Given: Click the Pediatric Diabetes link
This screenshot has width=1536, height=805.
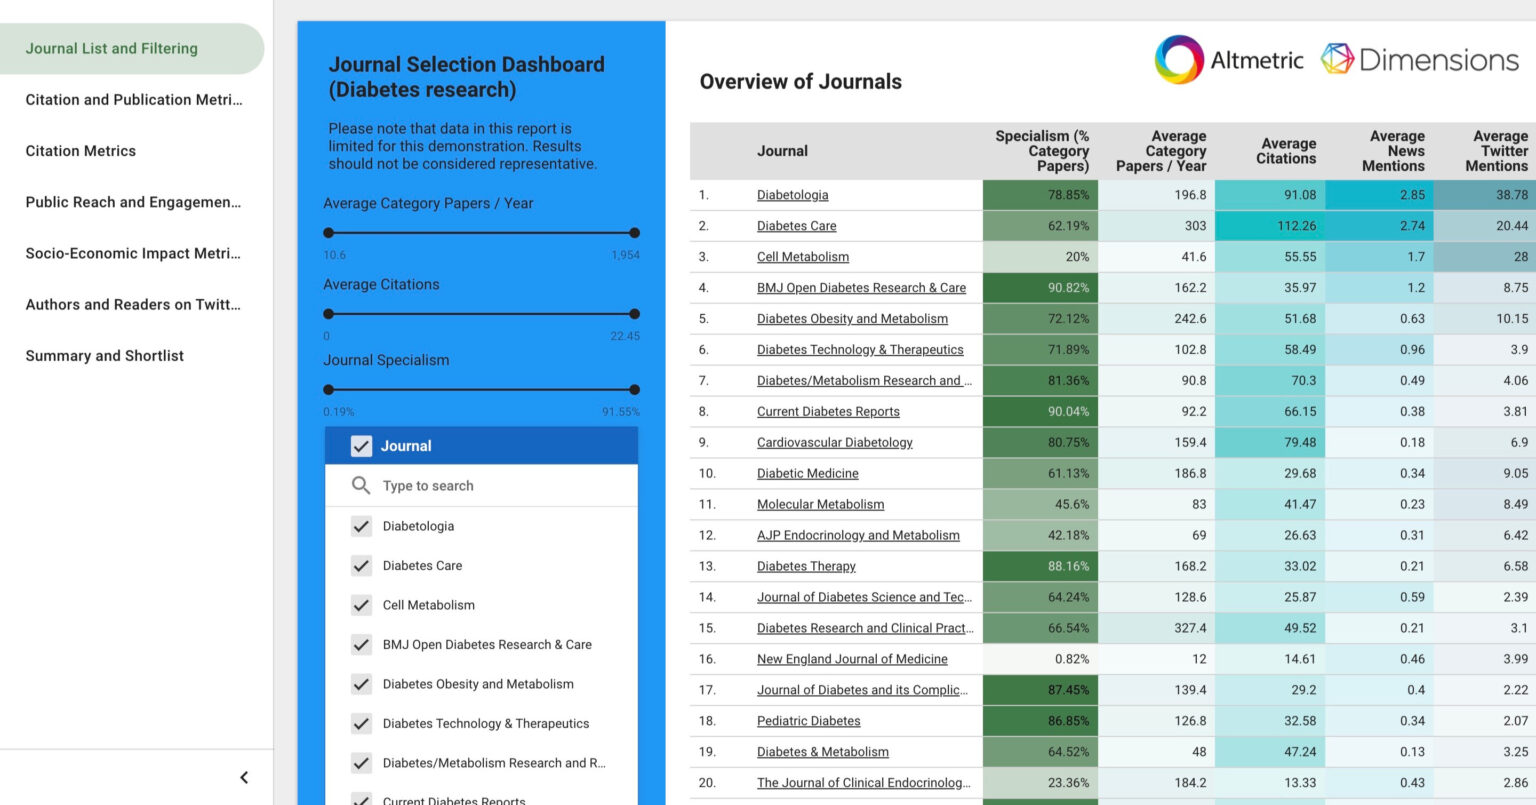Looking at the screenshot, I should coord(808,721).
